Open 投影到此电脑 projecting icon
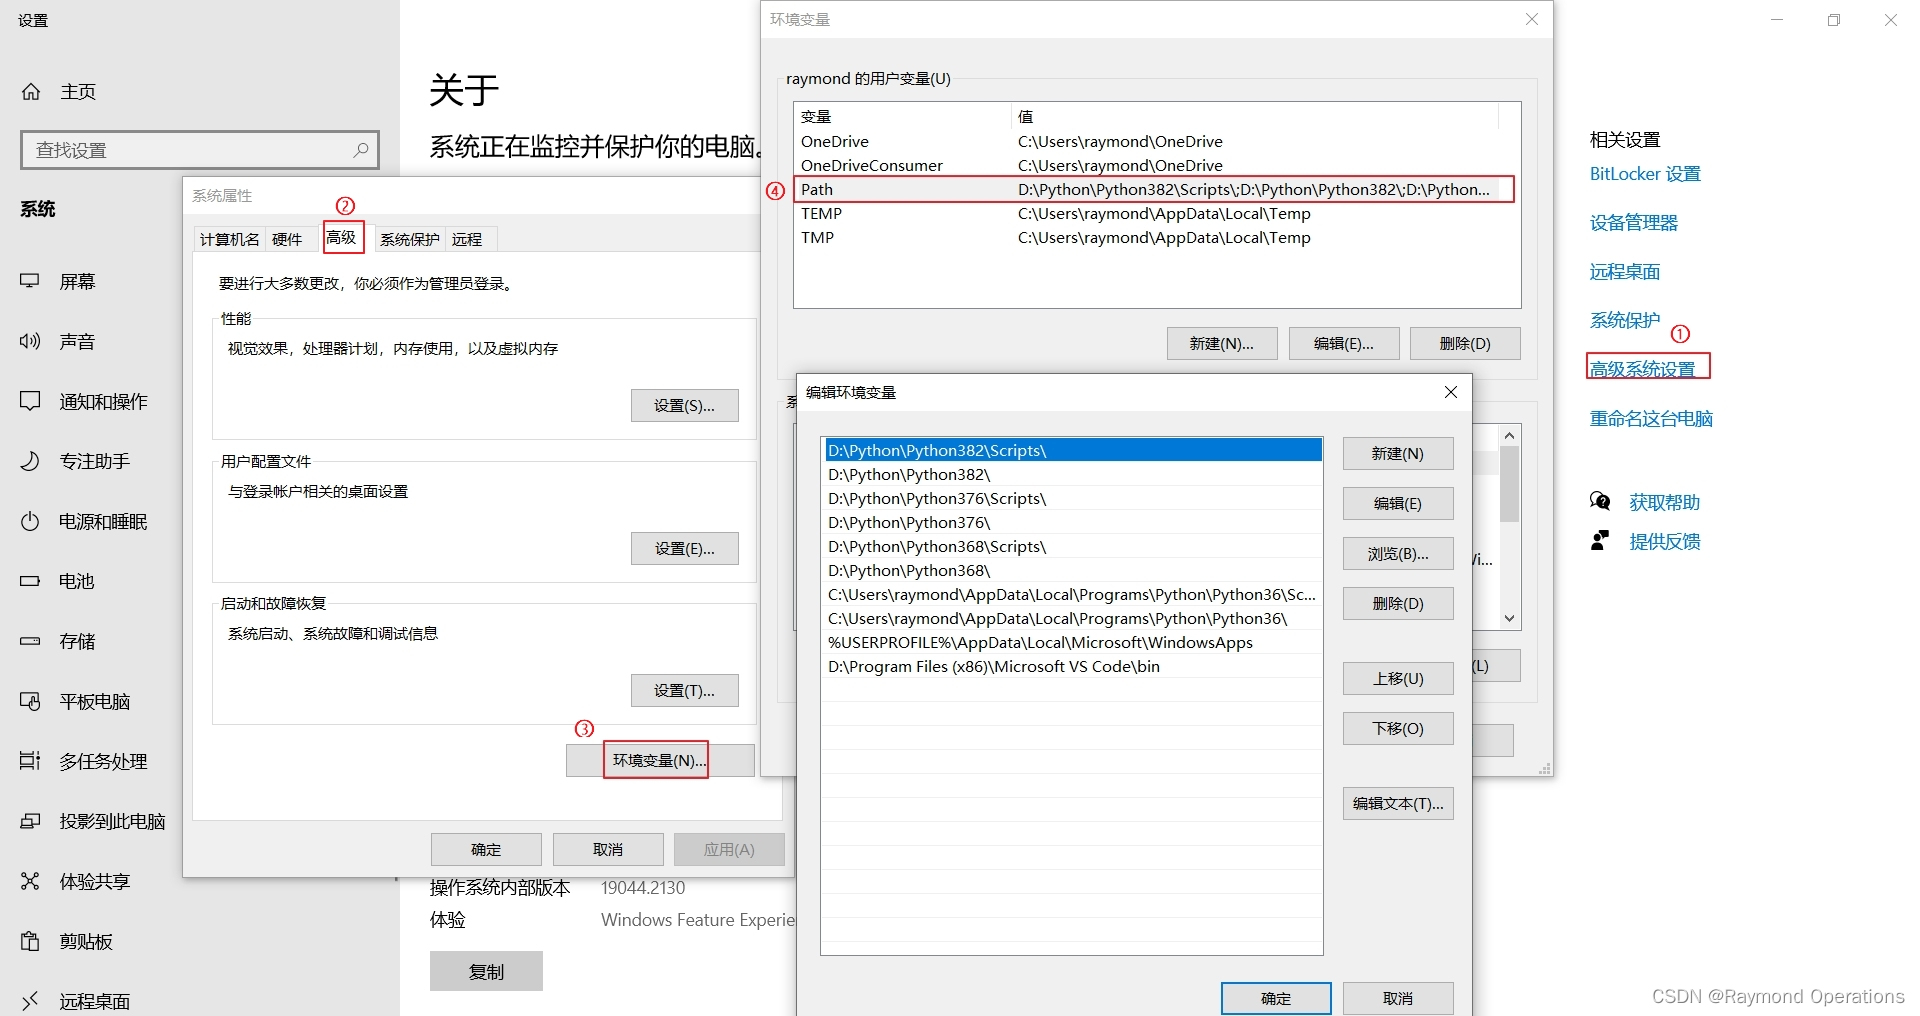This screenshot has width=1920, height=1016. [30, 821]
